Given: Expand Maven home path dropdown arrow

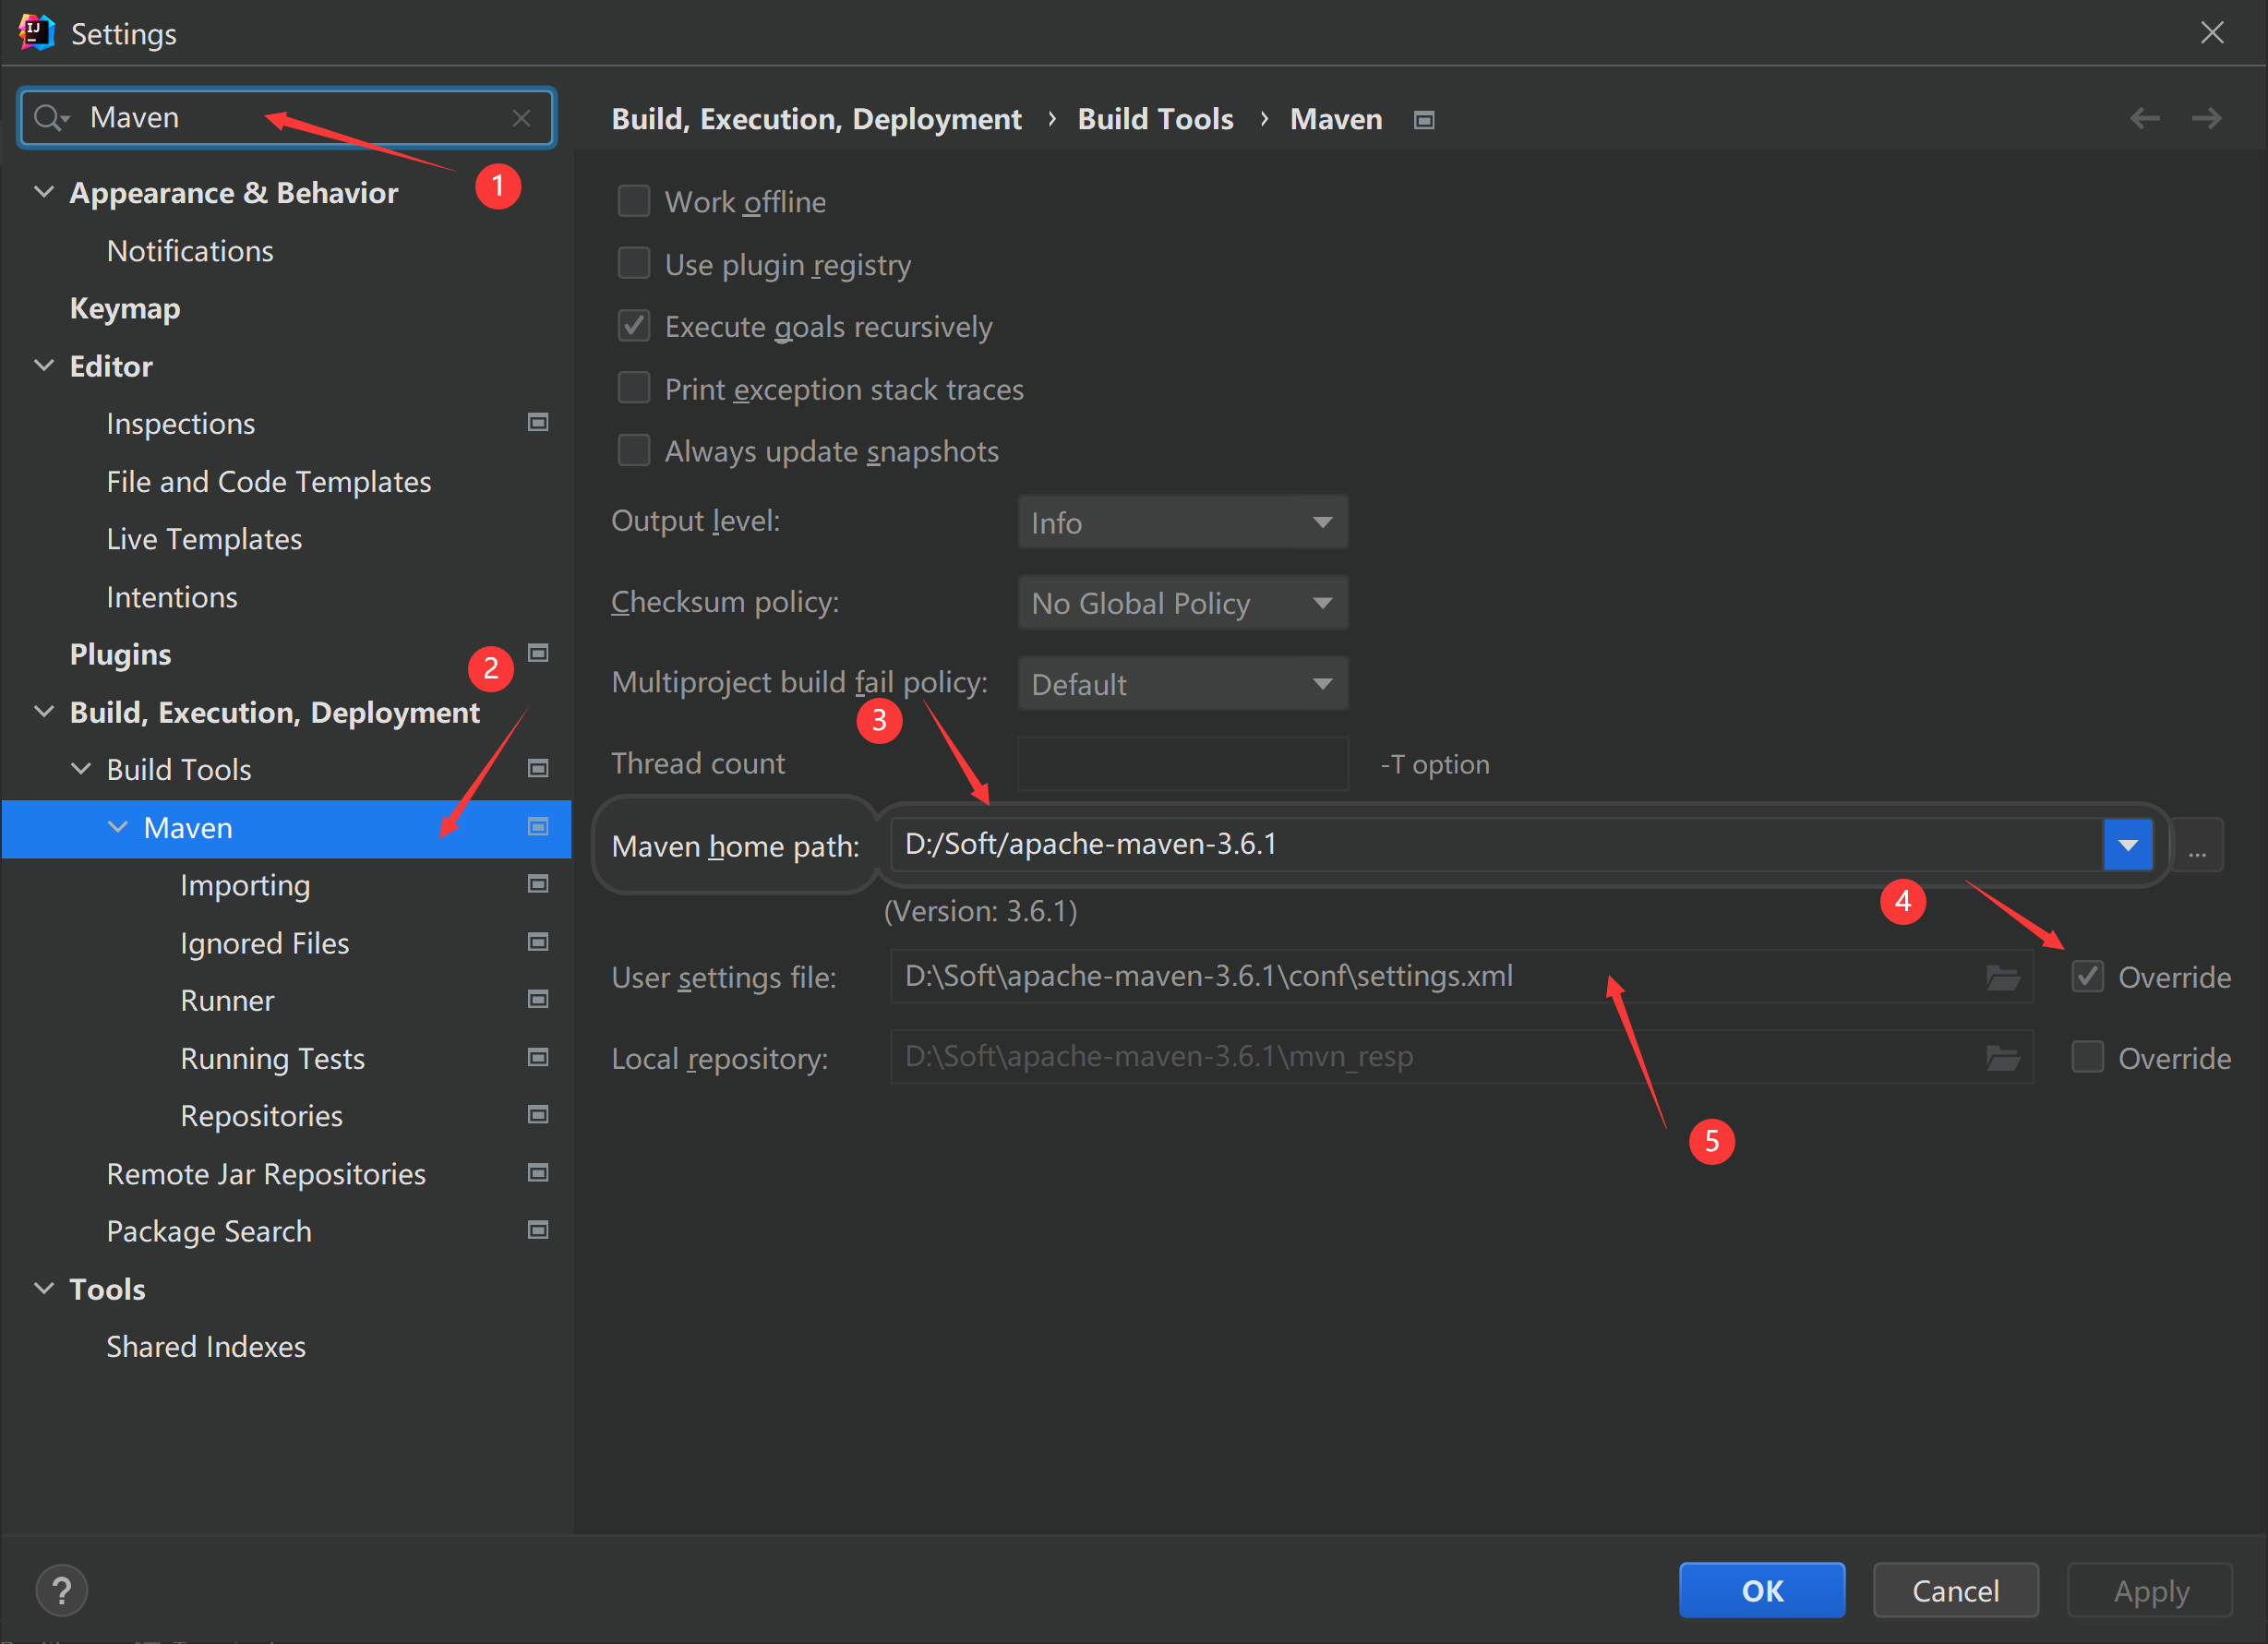Looking at the screenshot, I should [x=2127, y=846].
